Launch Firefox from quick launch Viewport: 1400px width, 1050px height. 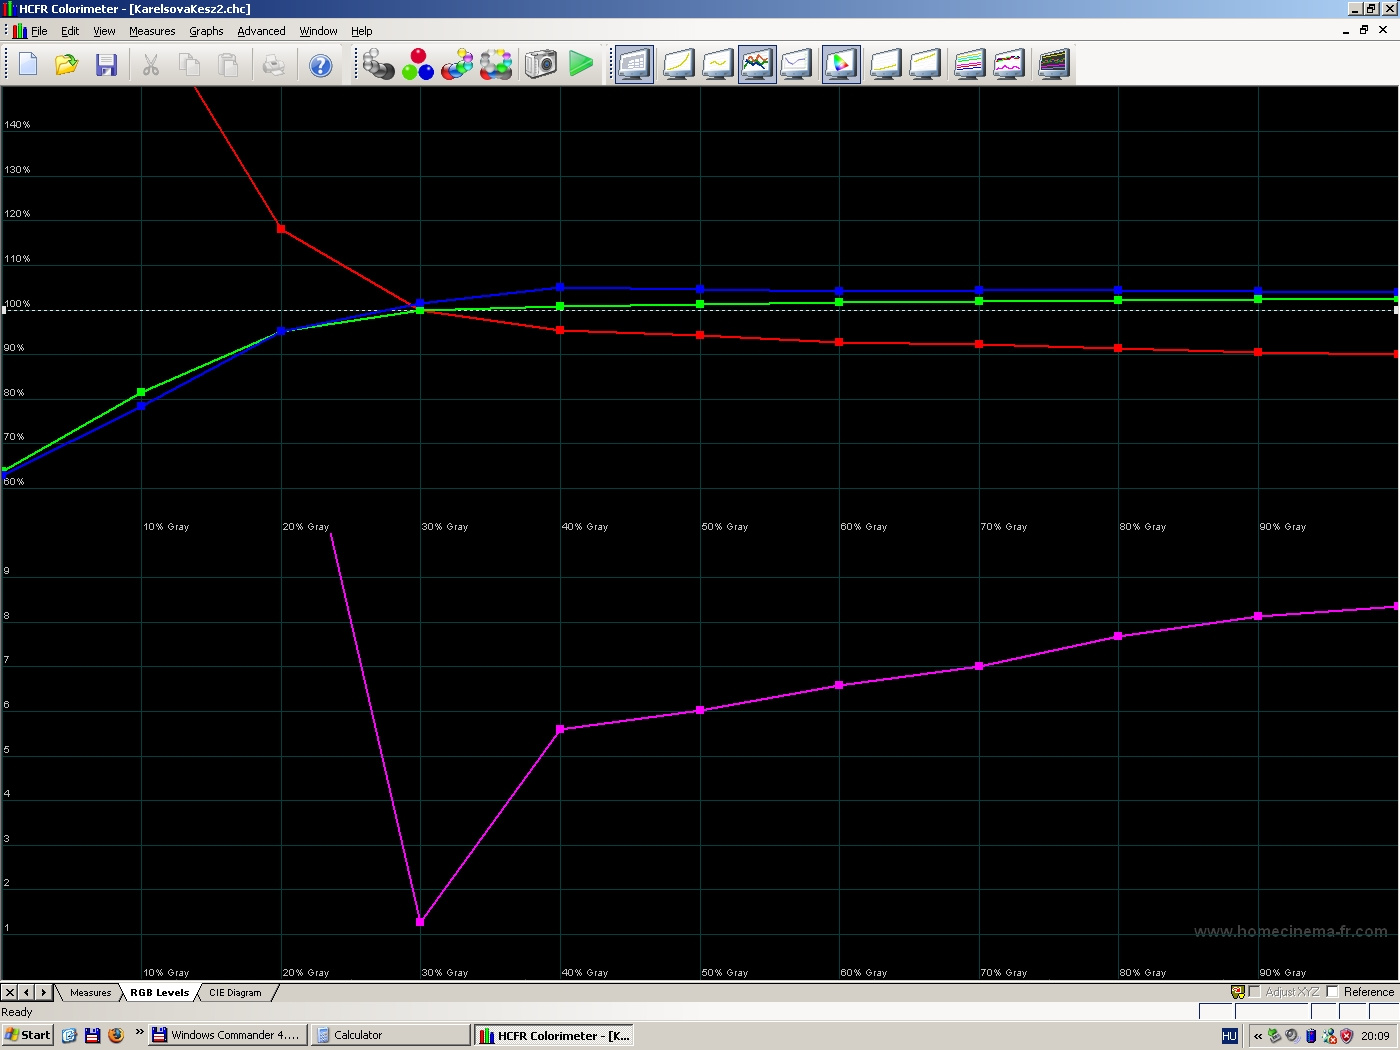click(x=116, y=1035)
